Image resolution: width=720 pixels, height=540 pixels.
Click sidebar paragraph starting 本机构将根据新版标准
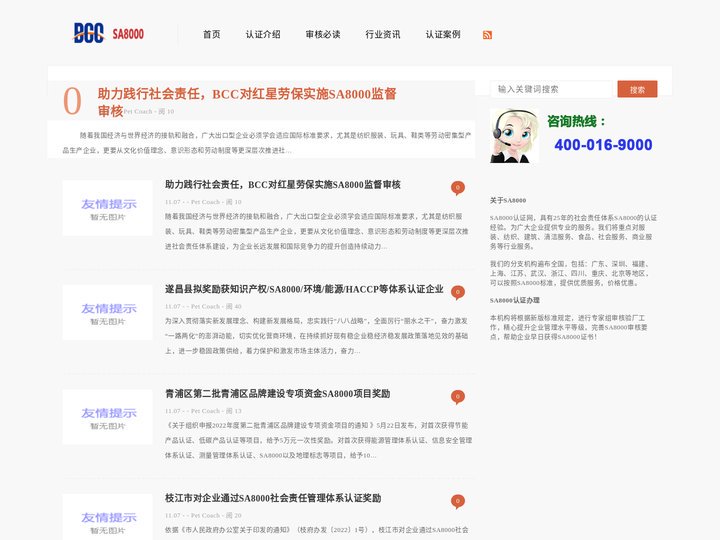coord(568,327)
